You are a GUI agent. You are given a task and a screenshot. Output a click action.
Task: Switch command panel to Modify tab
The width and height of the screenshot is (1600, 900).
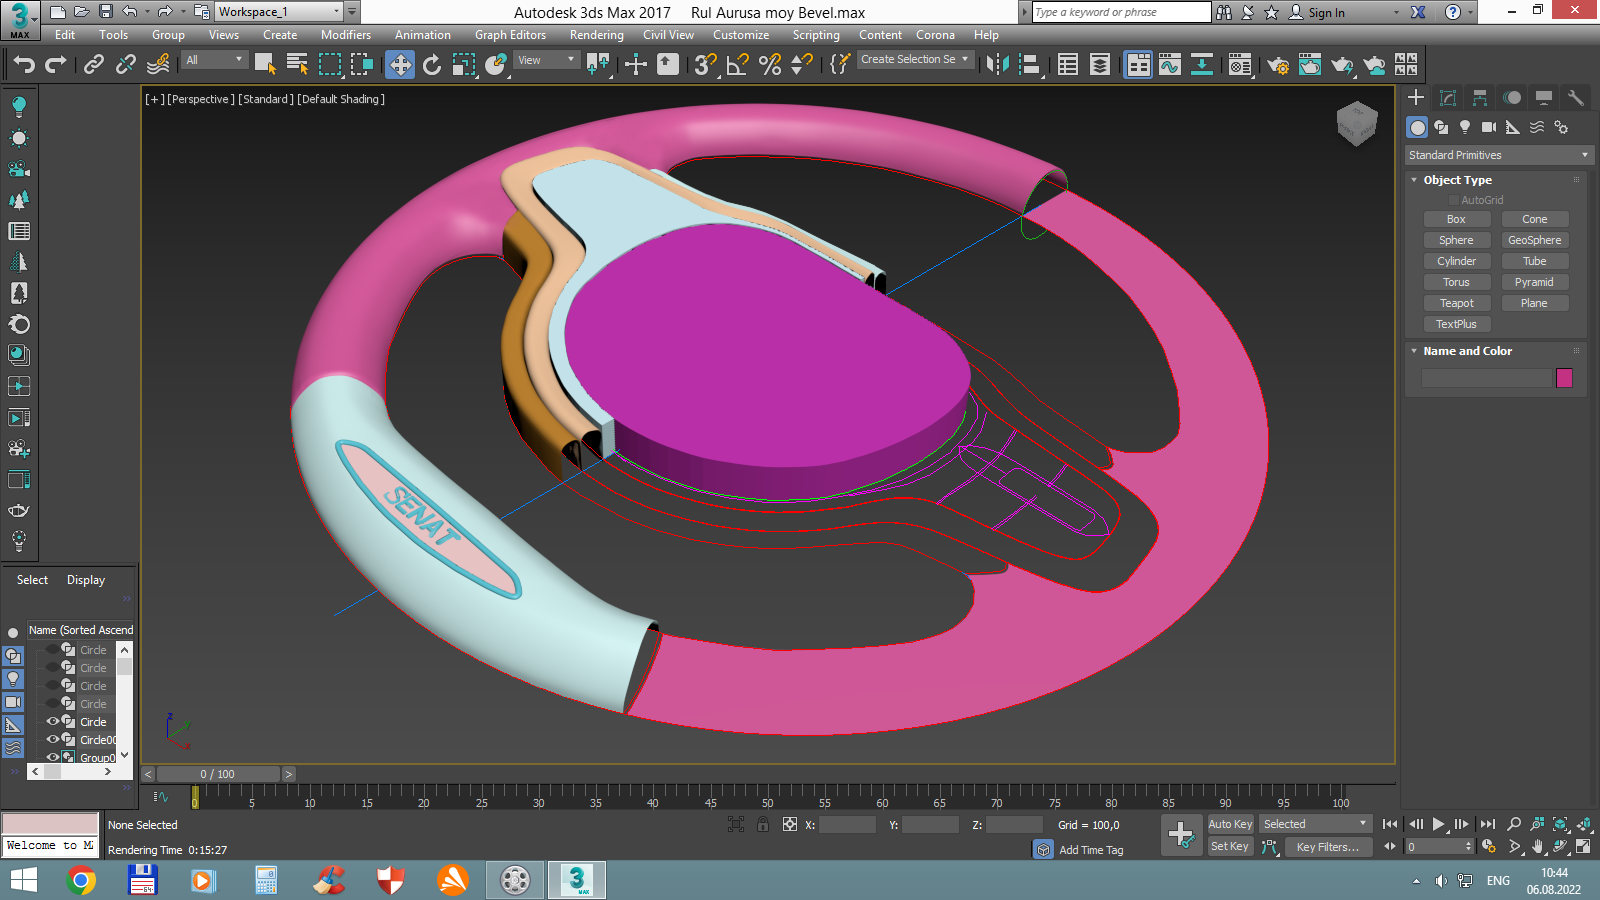pos(1448,97)
